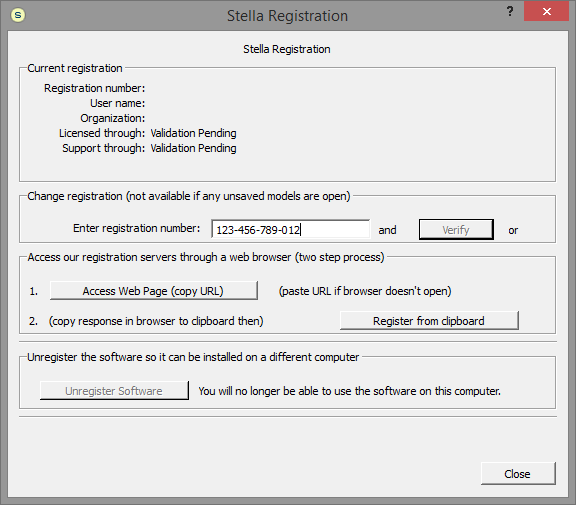This screenshot has width=576, height=505.
Task: Click Register from clipboard button
Action: point(429,321)
